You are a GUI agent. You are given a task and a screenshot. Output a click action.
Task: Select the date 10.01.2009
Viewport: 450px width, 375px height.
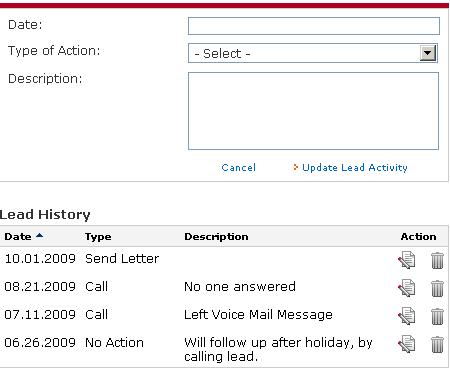tap(40, 259)
